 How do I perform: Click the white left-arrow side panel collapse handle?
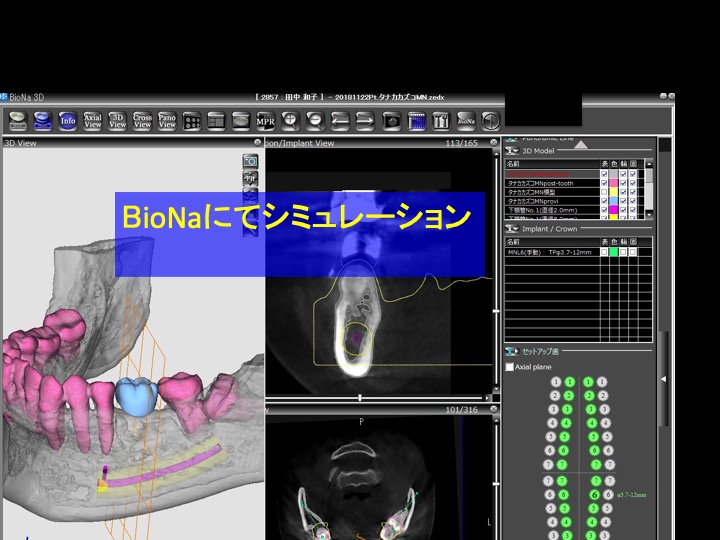(664, 379)
